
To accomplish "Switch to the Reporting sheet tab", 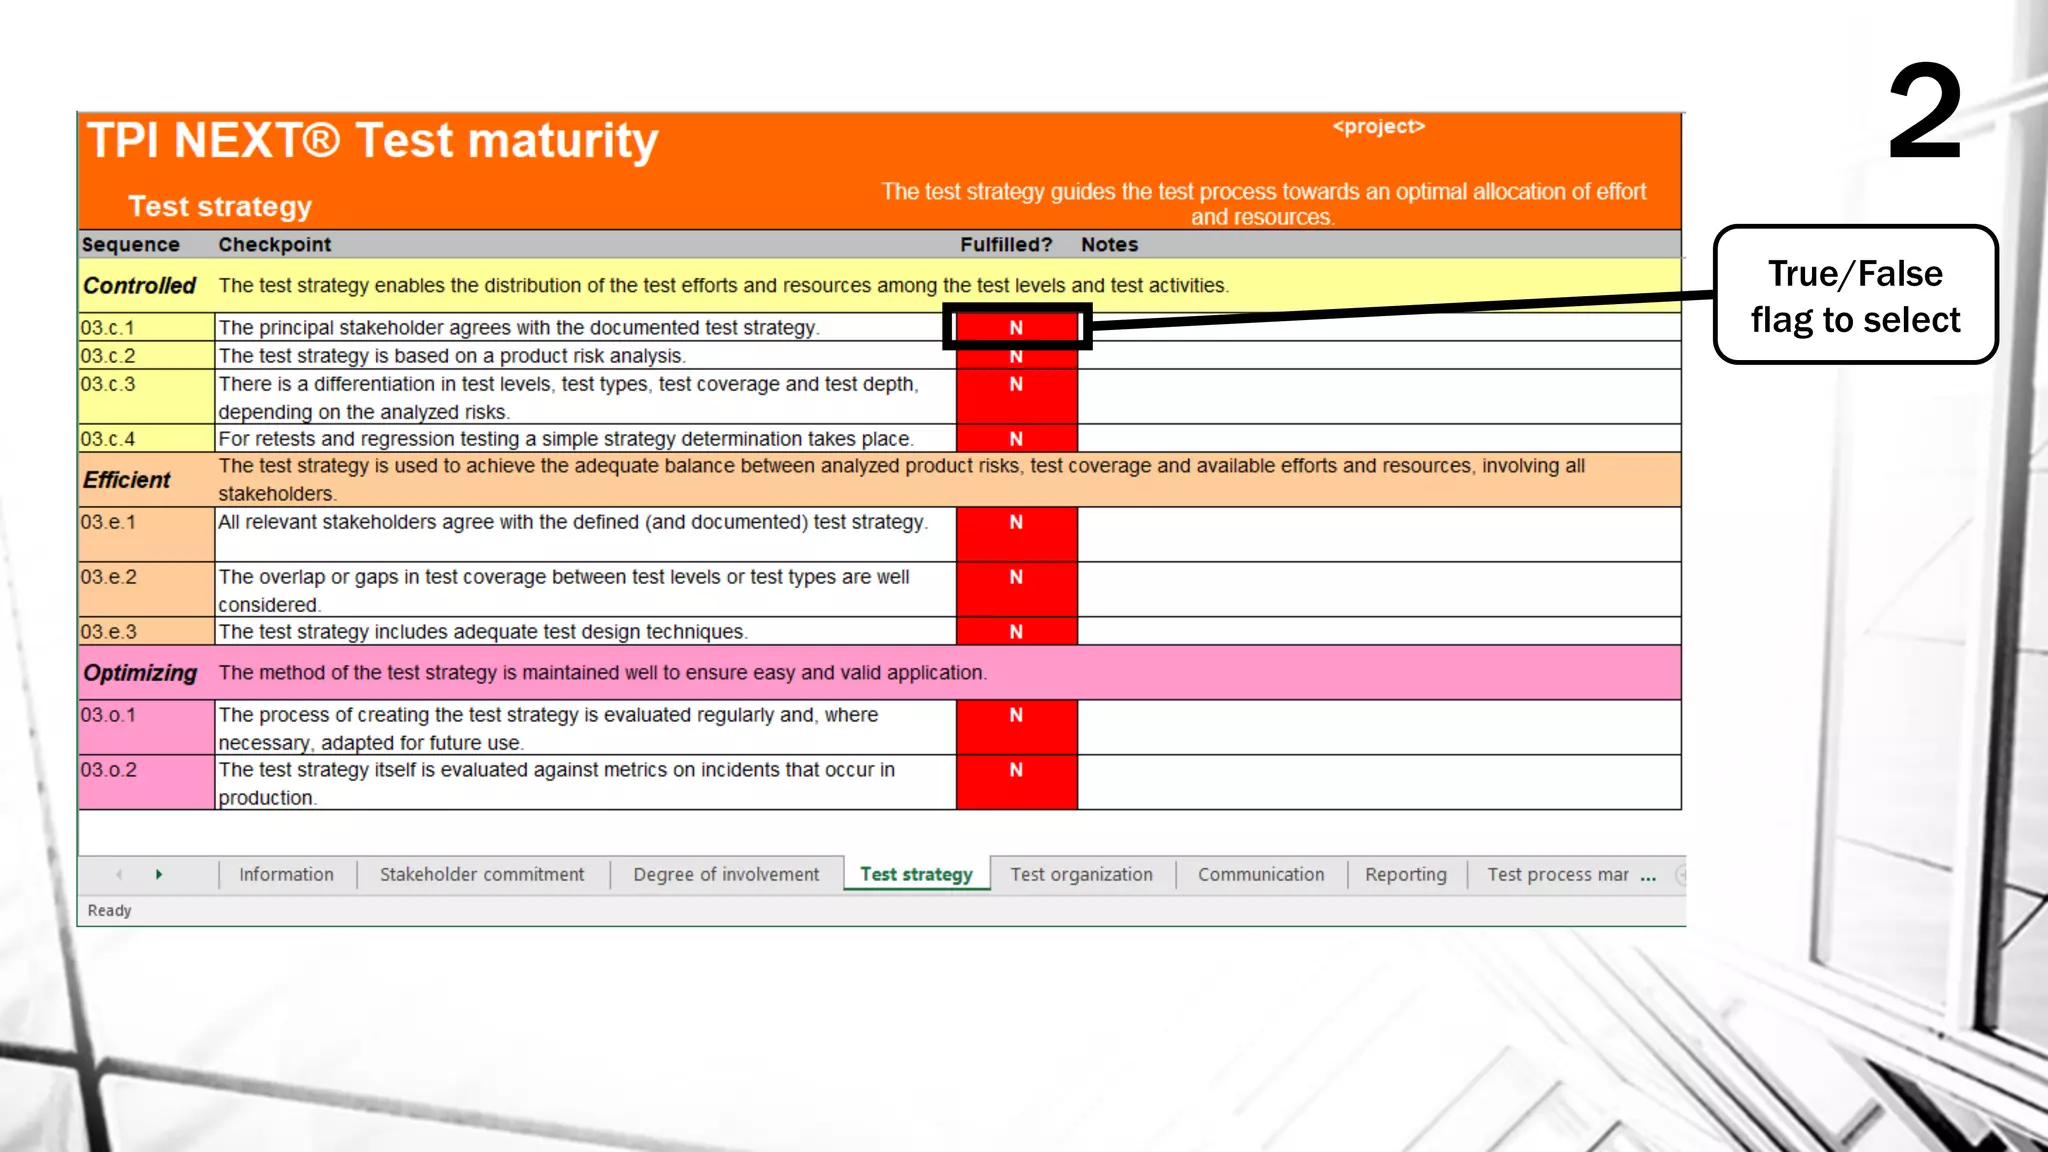I will point(1405,875).
